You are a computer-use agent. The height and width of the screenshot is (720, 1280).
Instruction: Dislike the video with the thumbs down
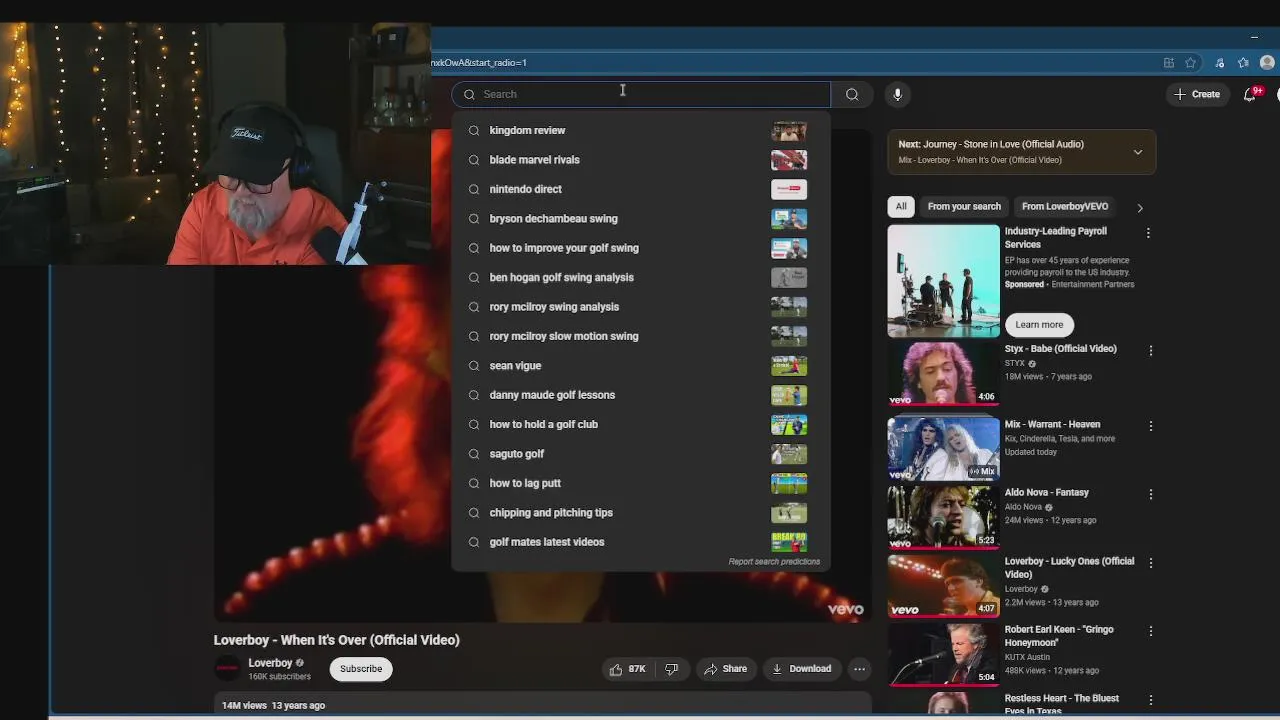coord(672,669)
